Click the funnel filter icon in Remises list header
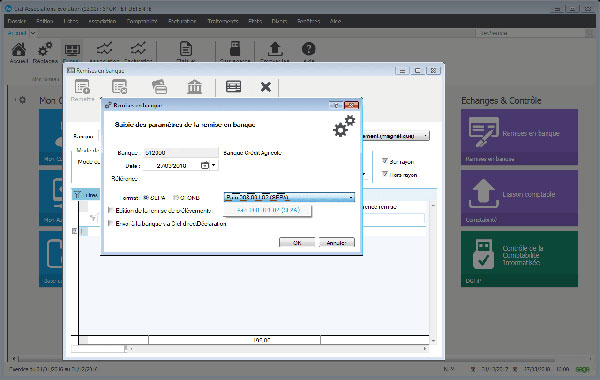This screenshot has height=380, width=600. click(77, 195)
